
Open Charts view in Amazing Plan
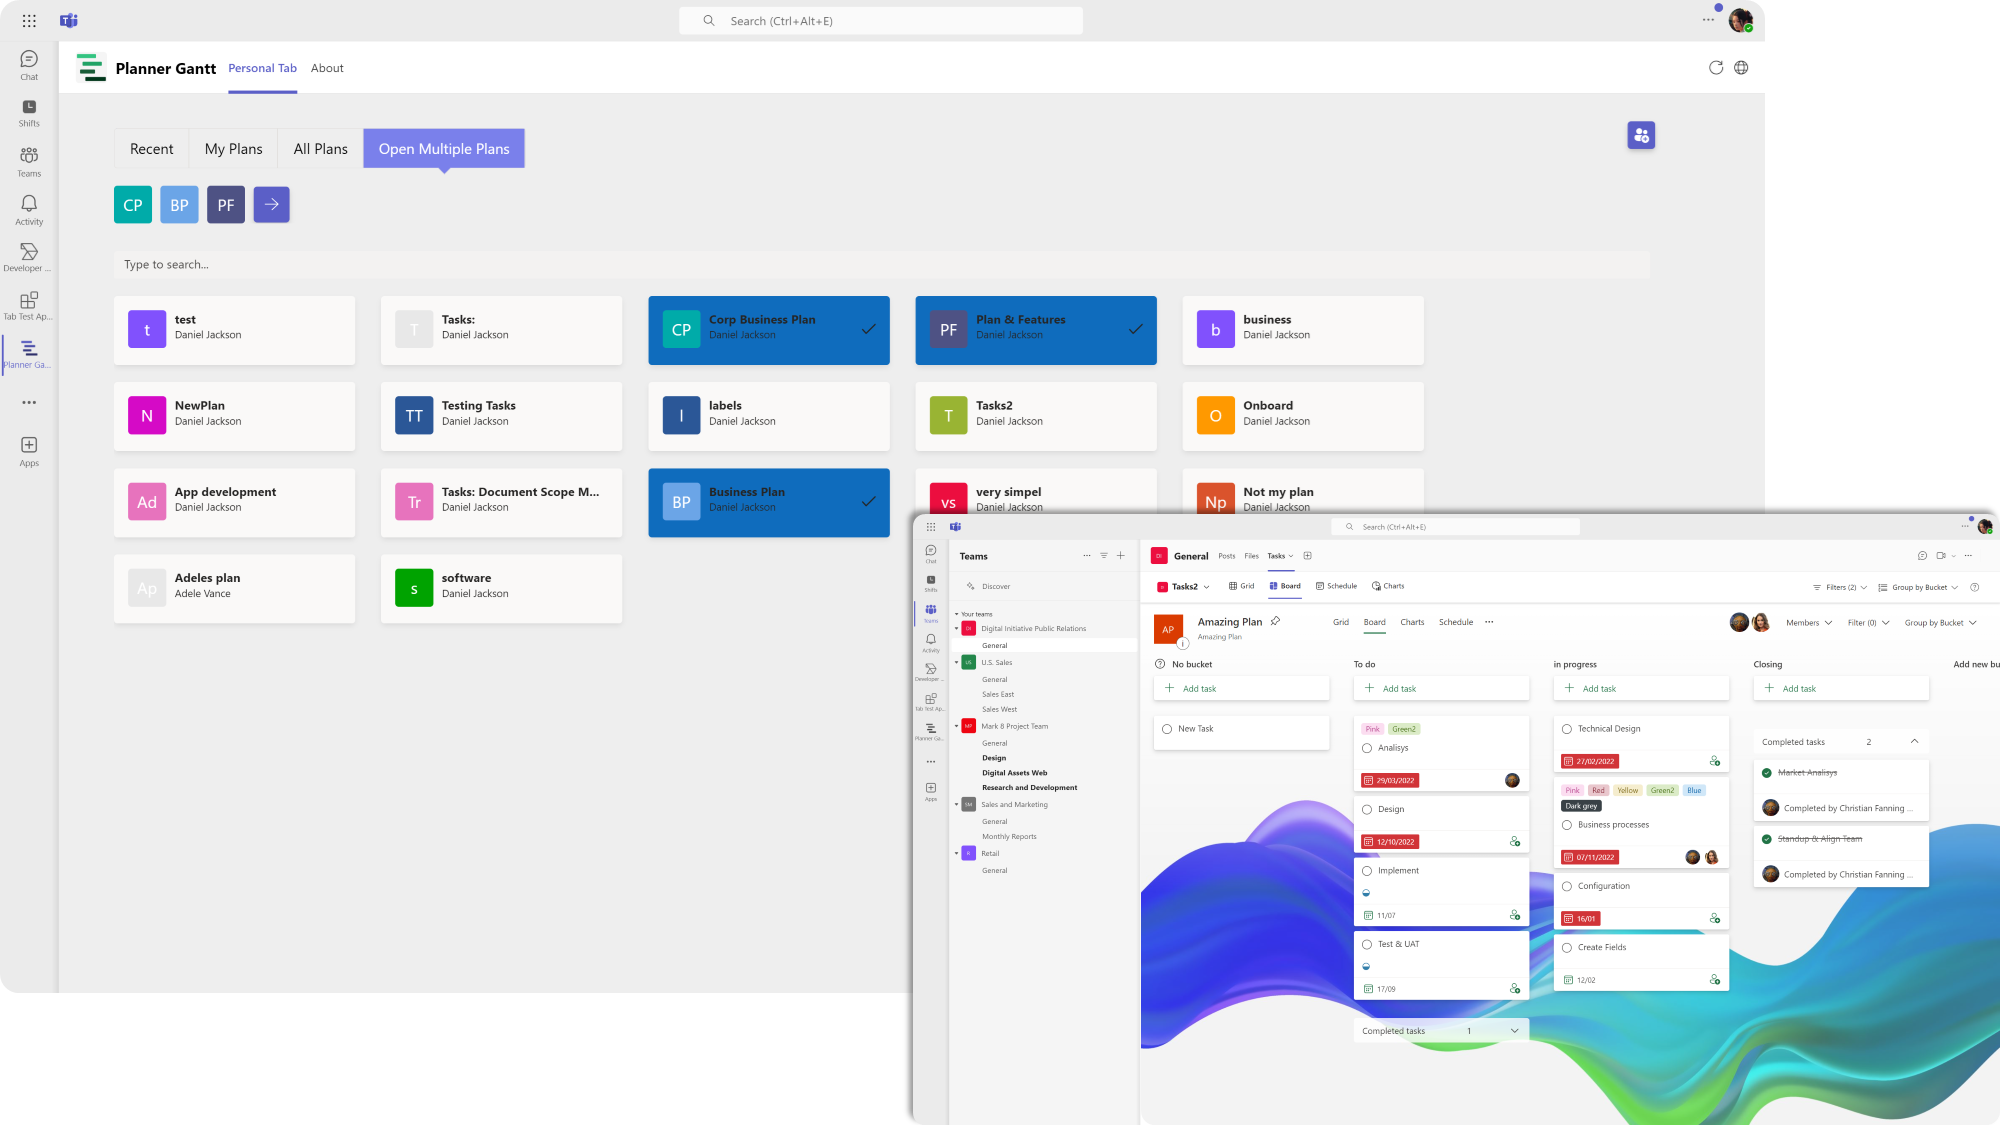click(x=1412, y=622)
